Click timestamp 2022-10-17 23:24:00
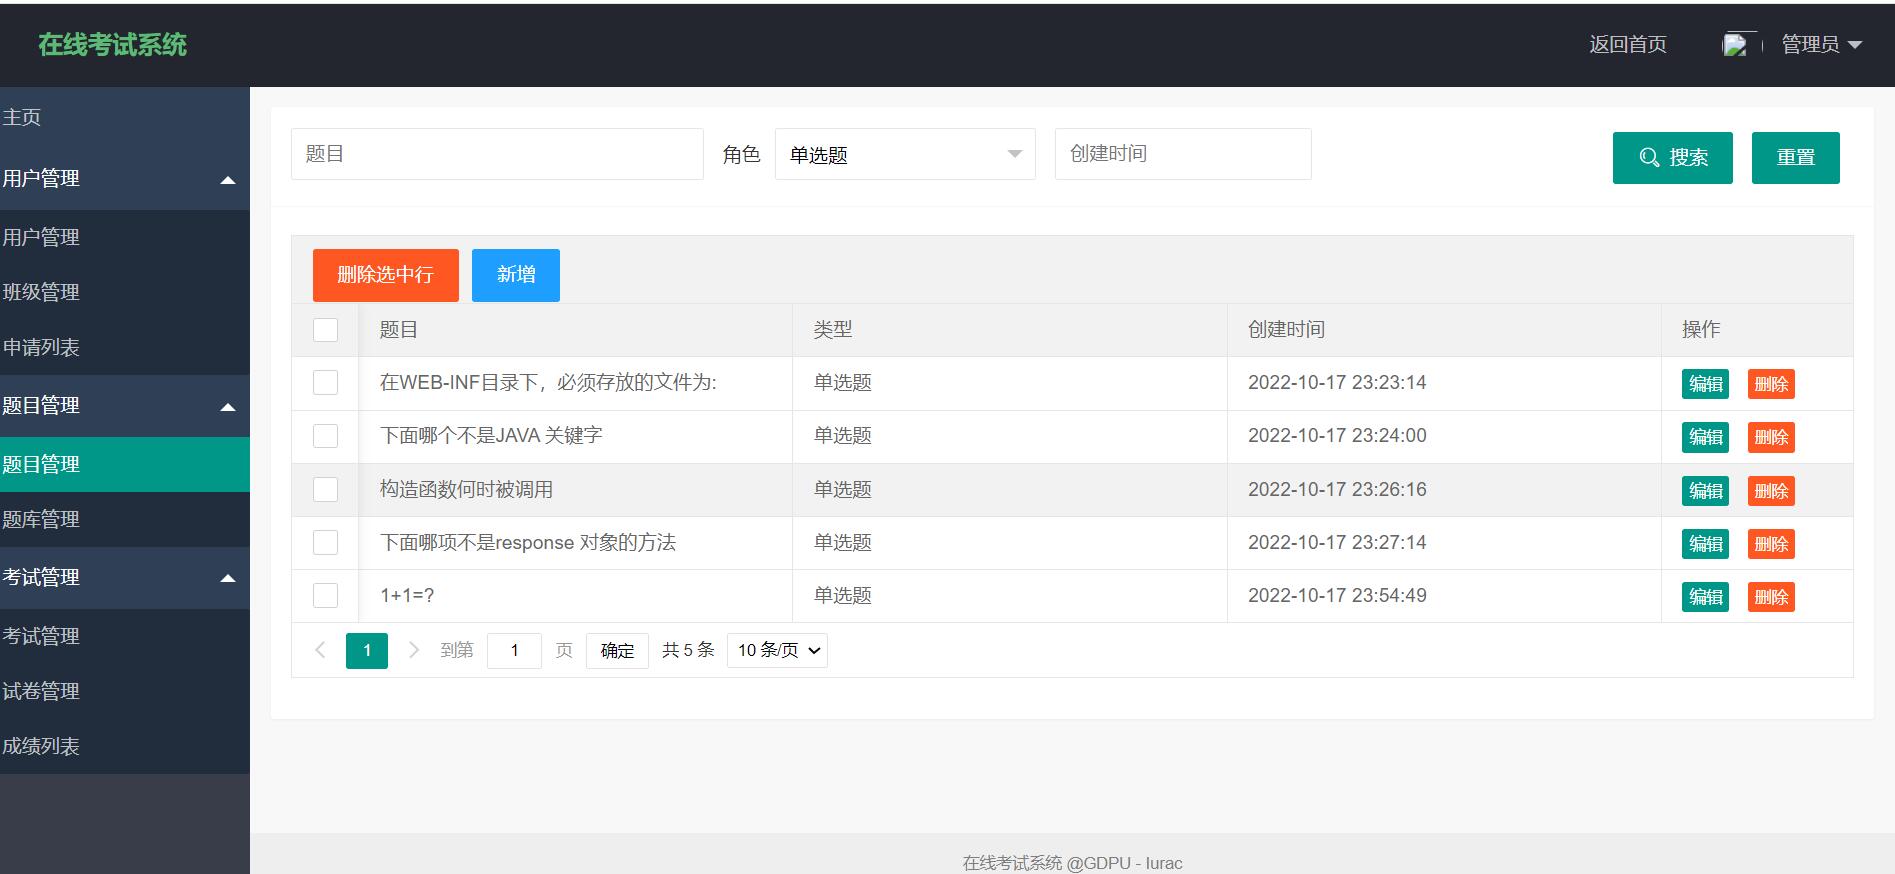The width and height of the screenshot is (1895, 874). [x=1337, y=436]
